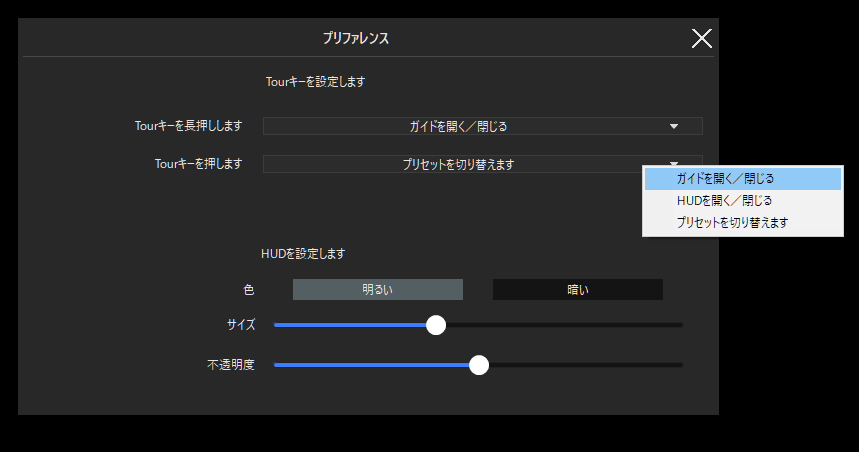Click the Tourキーを設定します heading
Viewport: 859px width, 452px height.
316,82
